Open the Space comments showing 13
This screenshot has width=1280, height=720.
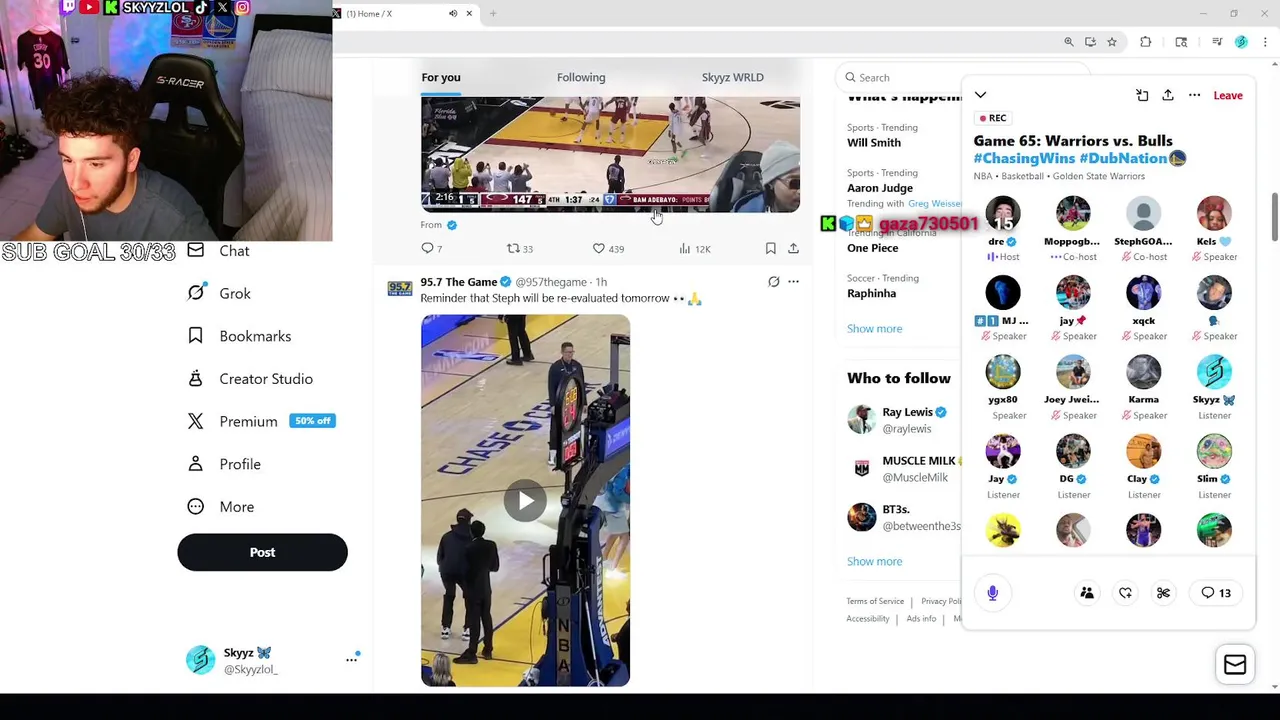(1216, 593)
